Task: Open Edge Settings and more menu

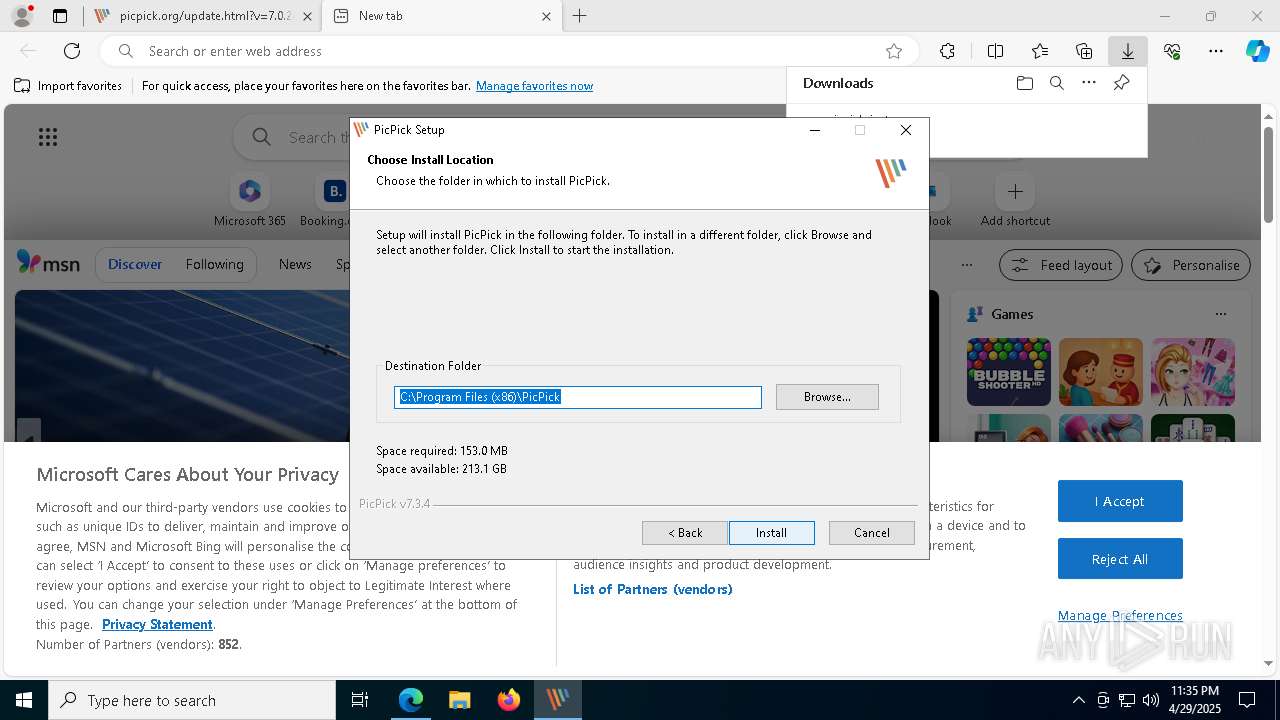Action: coord(1216,51)
